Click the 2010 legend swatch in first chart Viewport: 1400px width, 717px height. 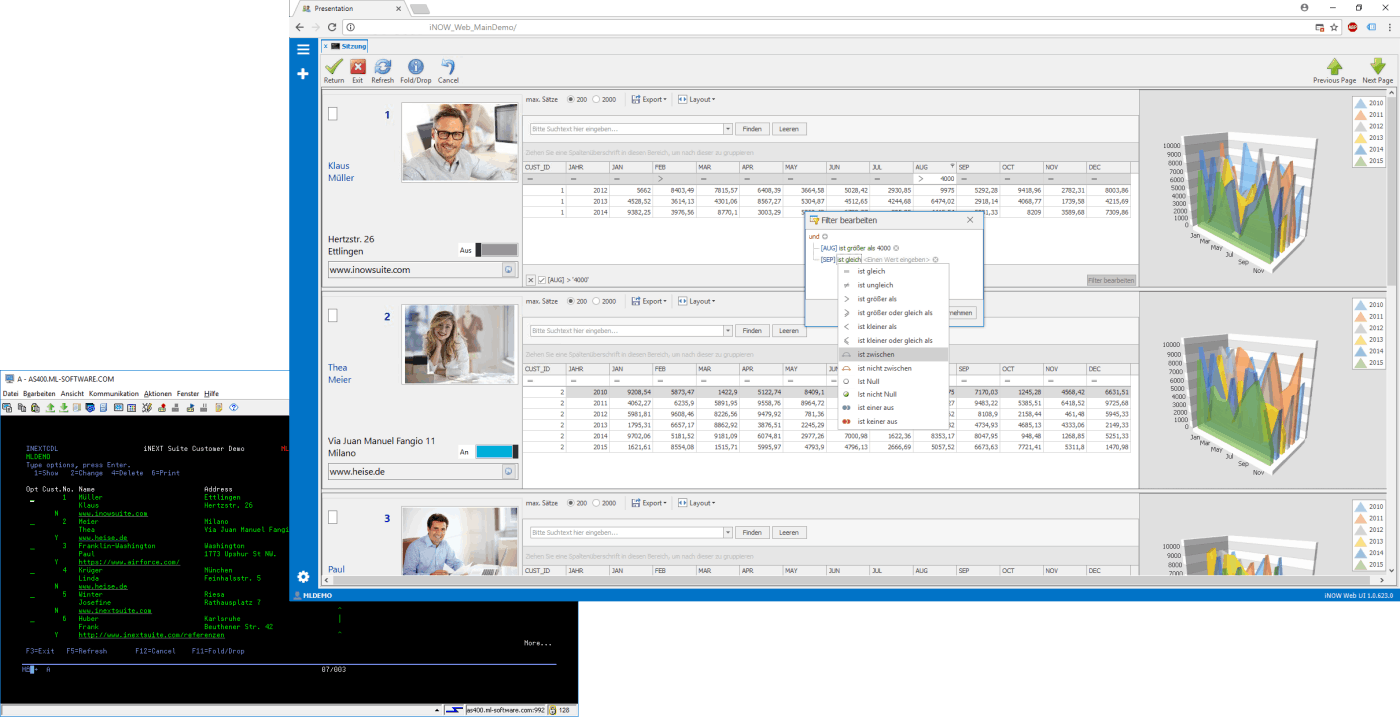pyautogui.click(x=1360, y=104)
